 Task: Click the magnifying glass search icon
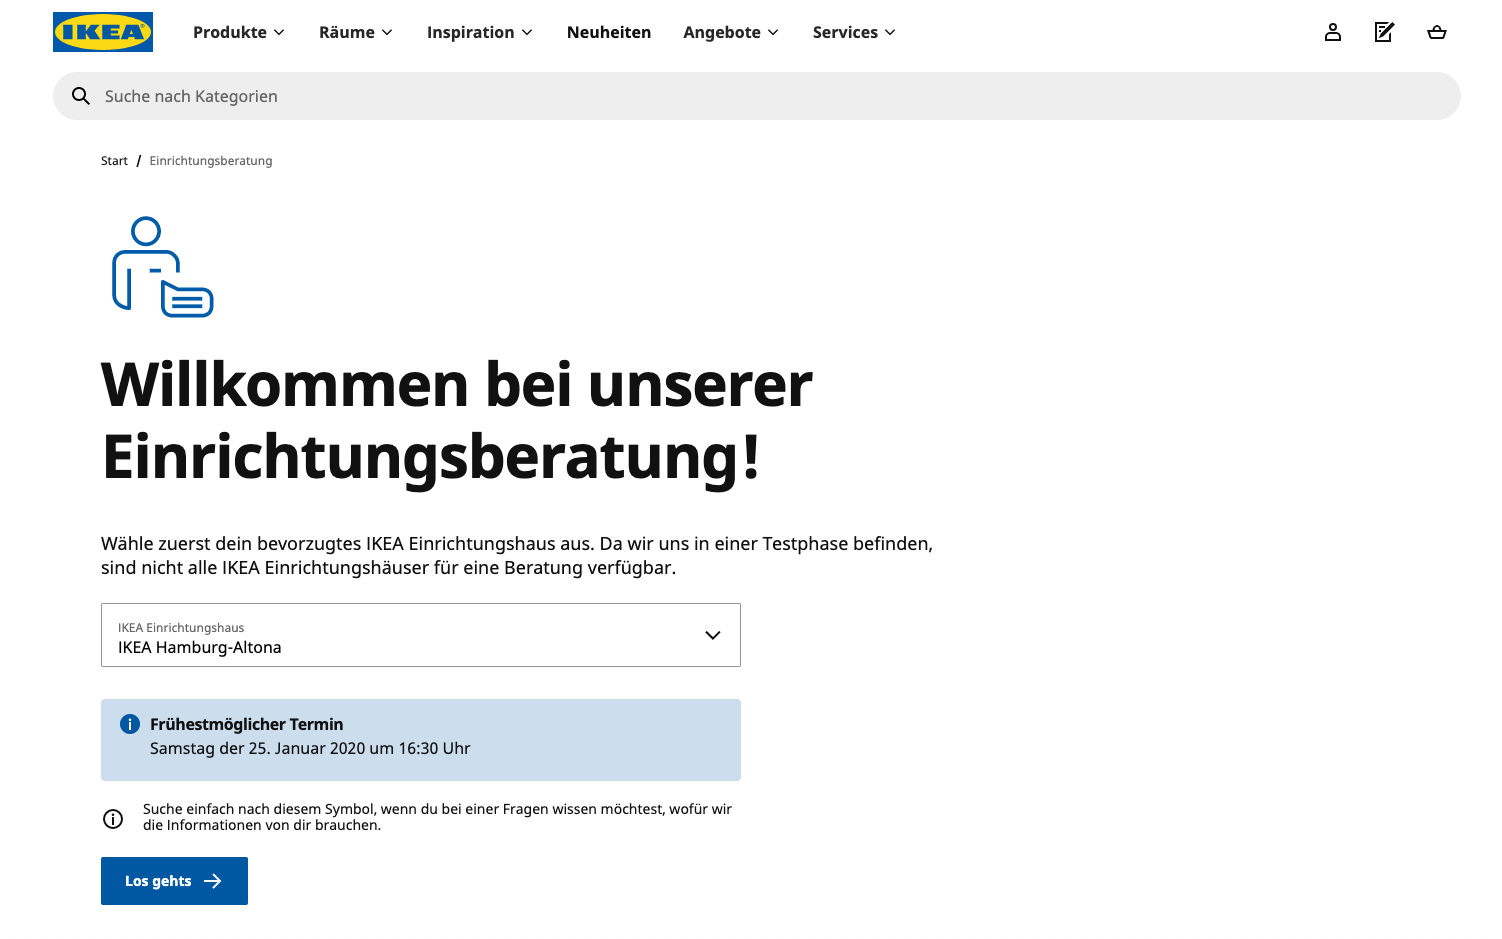pos(81,96)
